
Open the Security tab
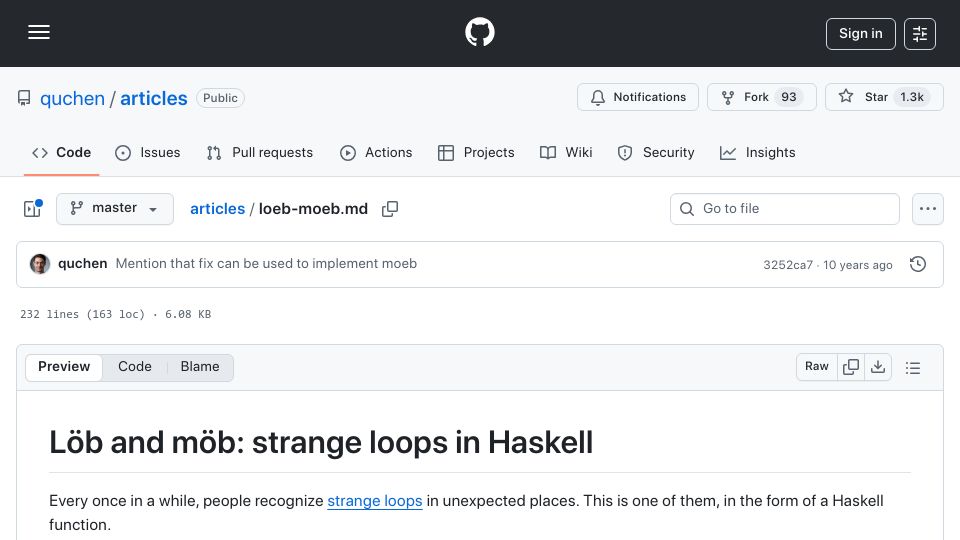coord(656,152)
